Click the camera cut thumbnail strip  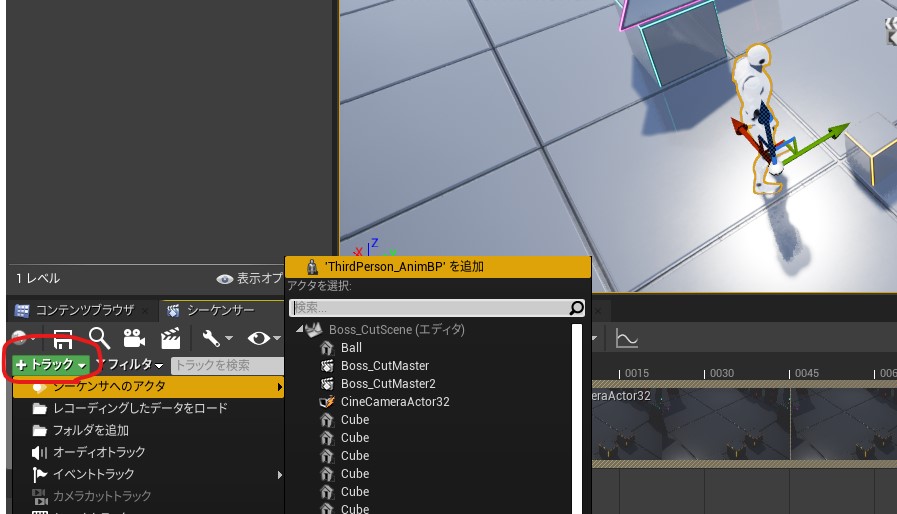(x=744, y=424)
